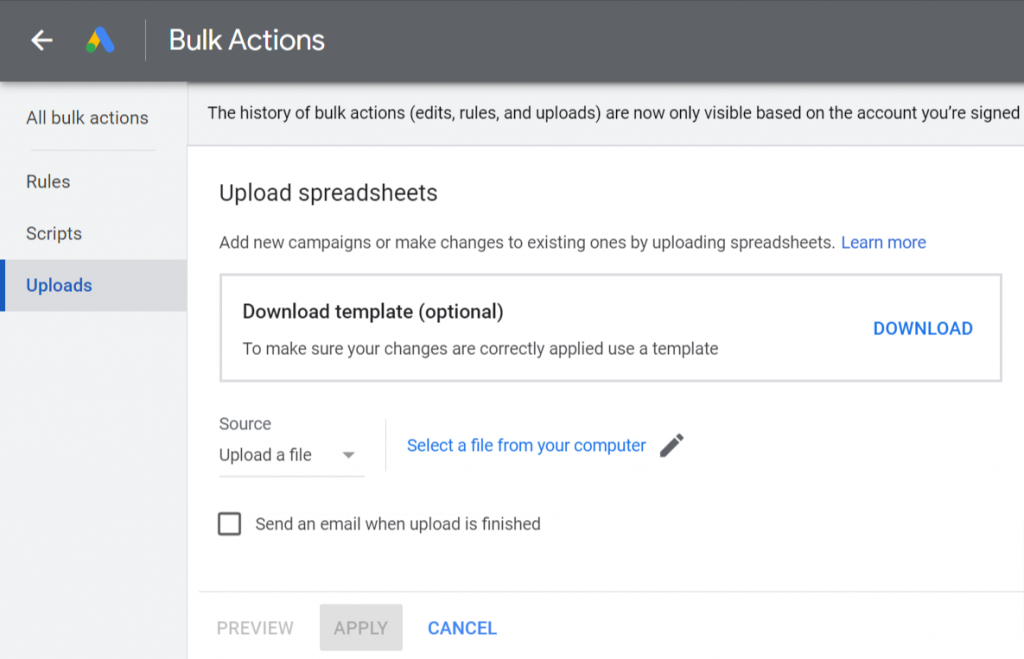The width and height of the screenshot is (1024, 659).
Task: Open All bulk actions
Action: click(x=88, y=118)
